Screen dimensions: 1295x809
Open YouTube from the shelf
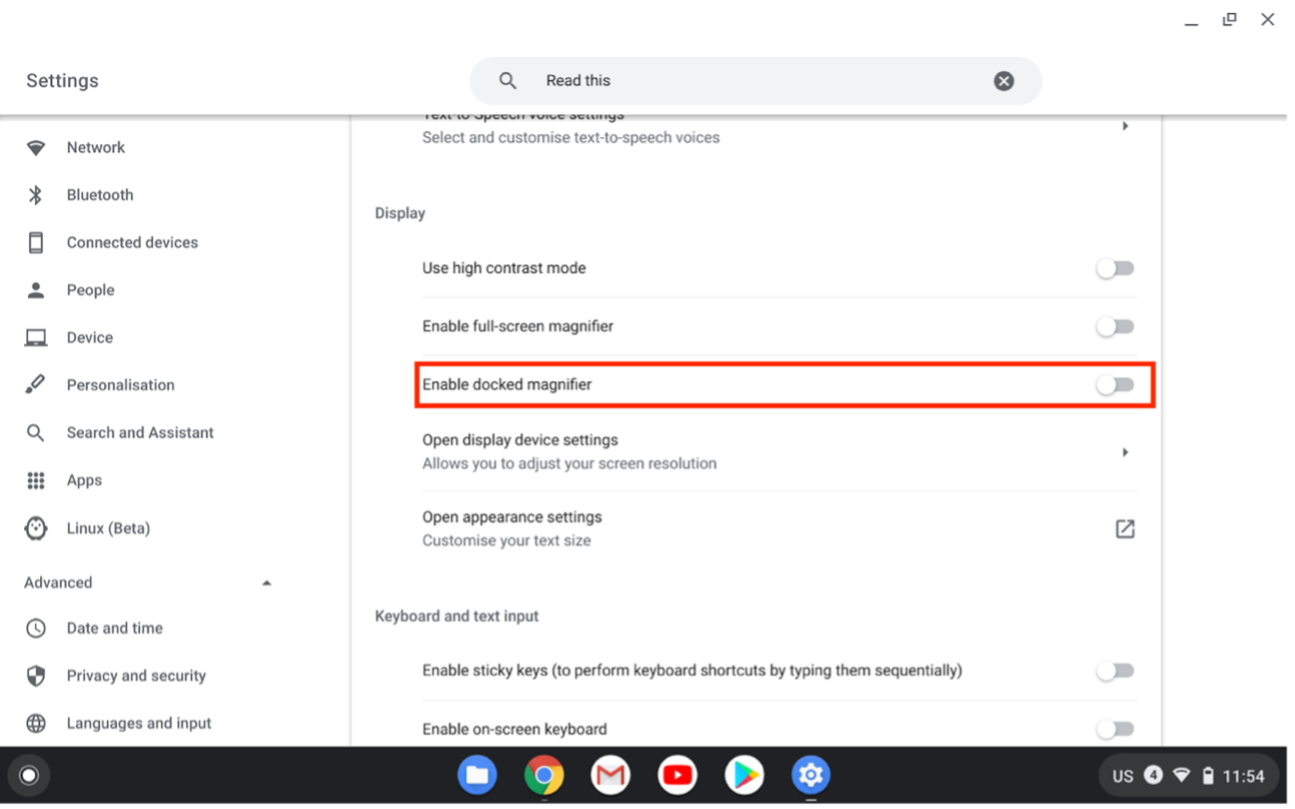click(x=677, y=775)
